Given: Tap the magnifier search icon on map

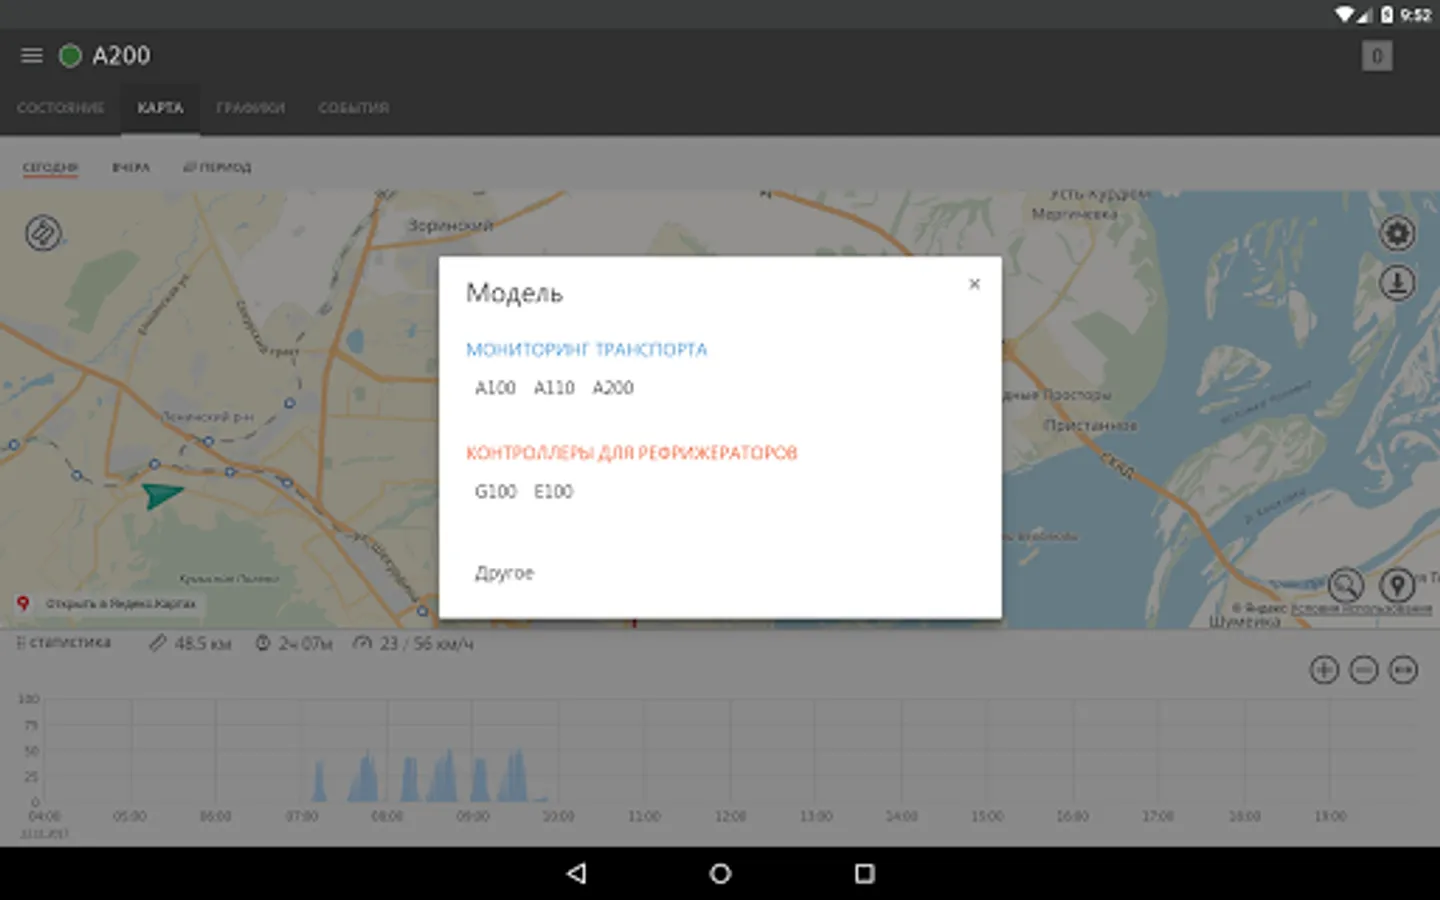Looking at the screenshot, I should pyautogui.click(x=1346, y=585).
